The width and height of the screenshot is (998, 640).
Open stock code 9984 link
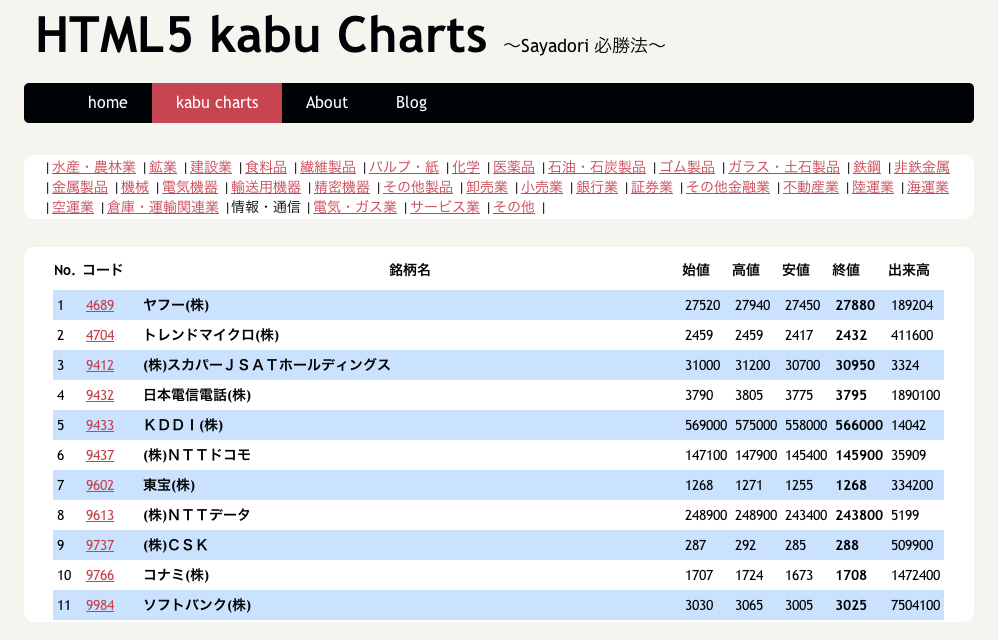(100, 605)
